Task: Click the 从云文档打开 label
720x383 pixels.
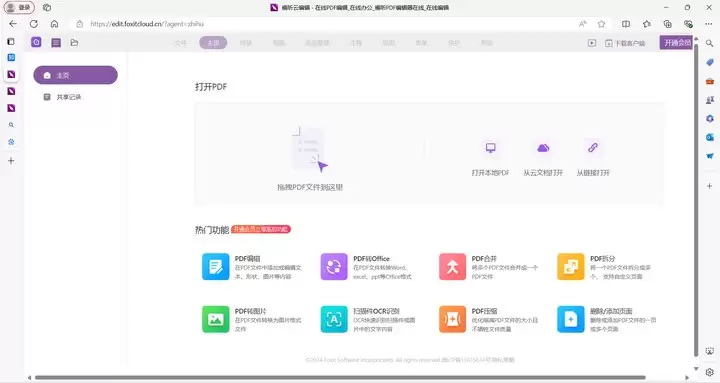Action: click(x=543, y=173)
